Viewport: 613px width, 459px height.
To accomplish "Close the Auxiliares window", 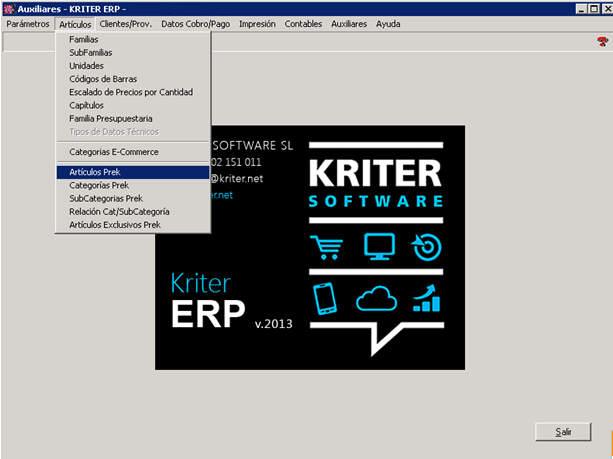I will click(607, 9).
